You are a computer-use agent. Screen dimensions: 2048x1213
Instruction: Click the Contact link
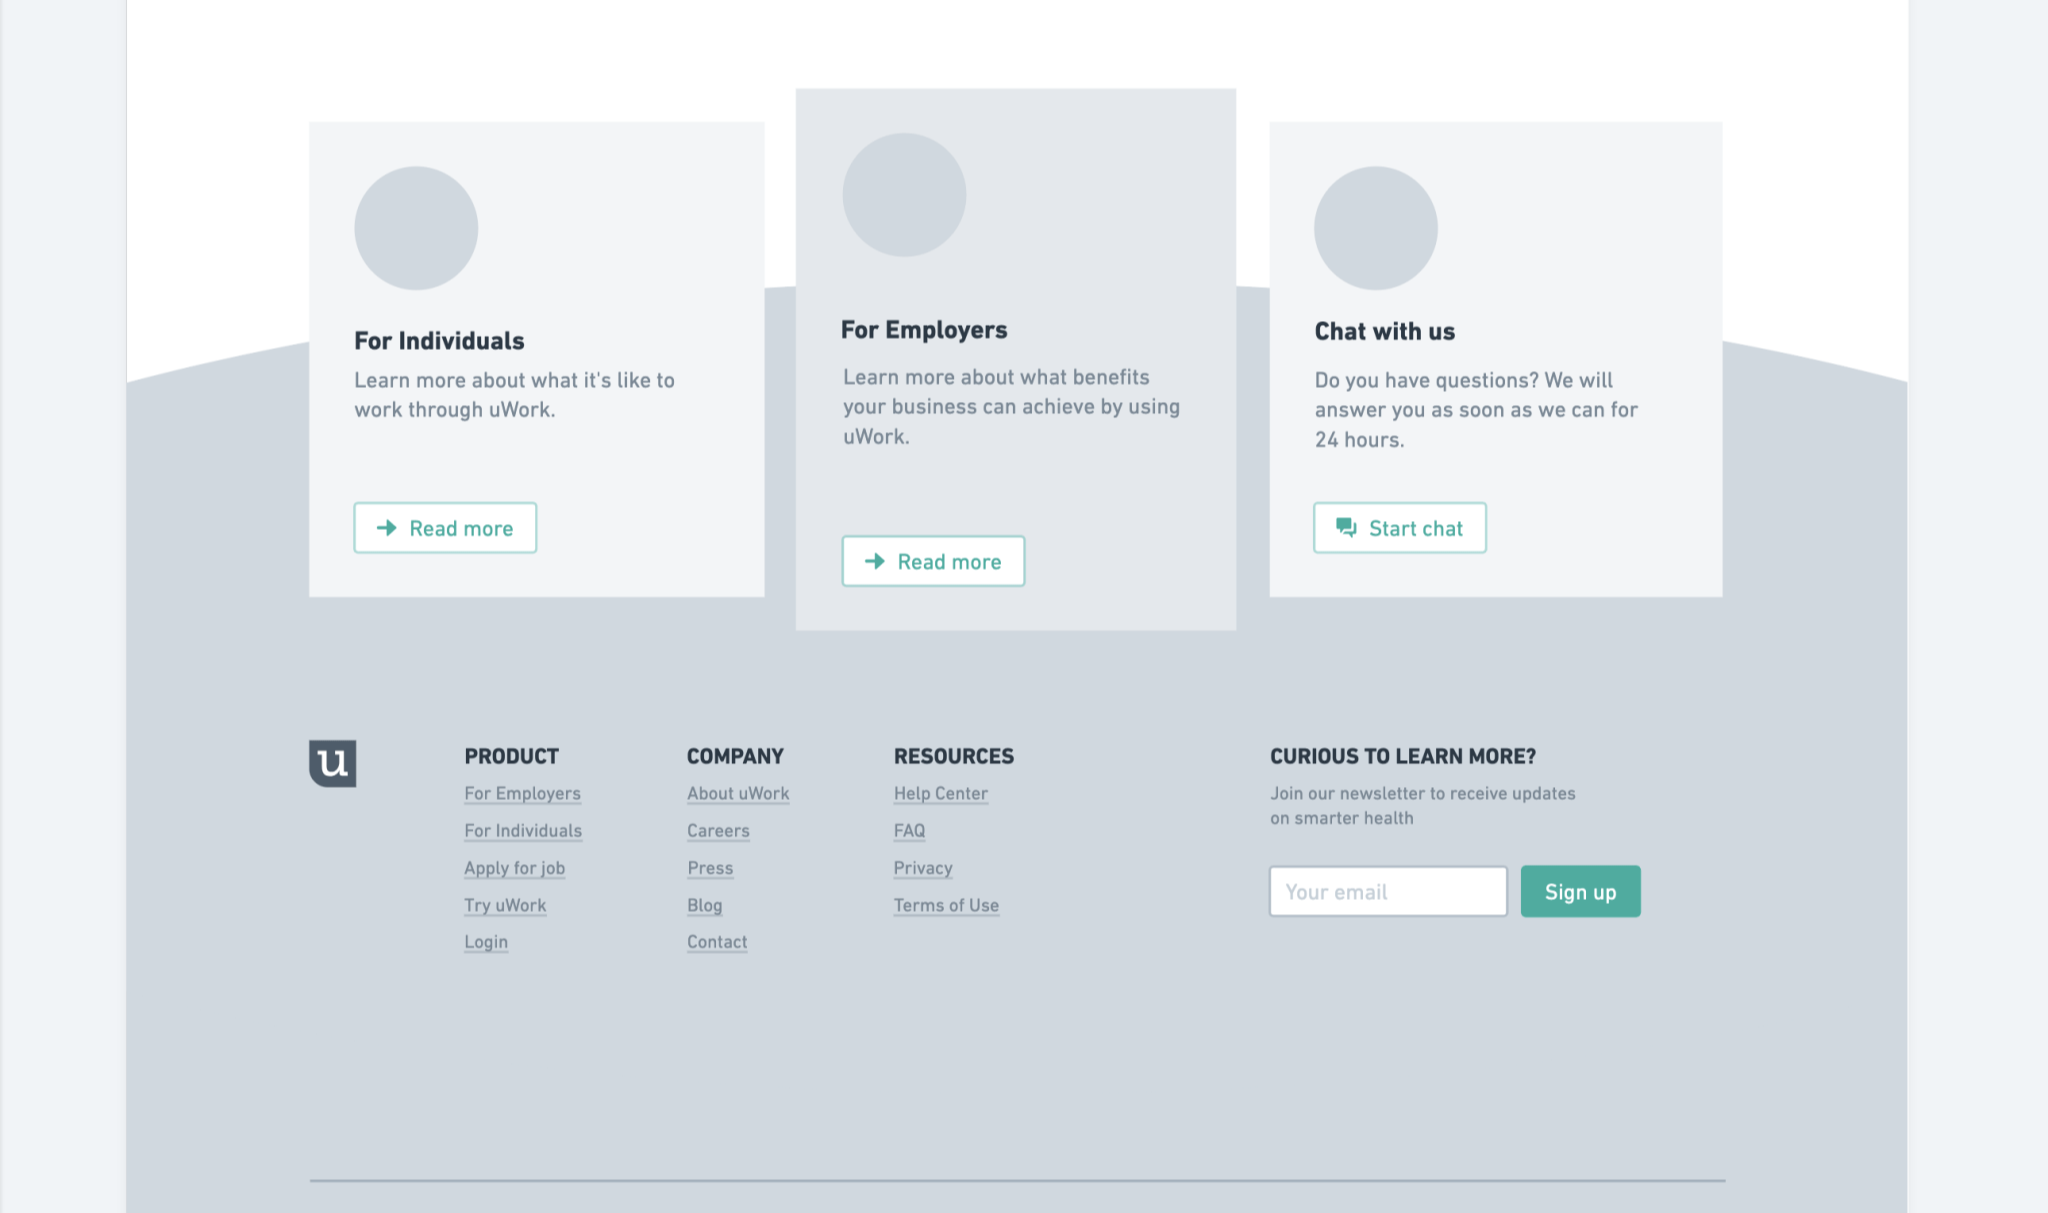(x=717, y=942)
